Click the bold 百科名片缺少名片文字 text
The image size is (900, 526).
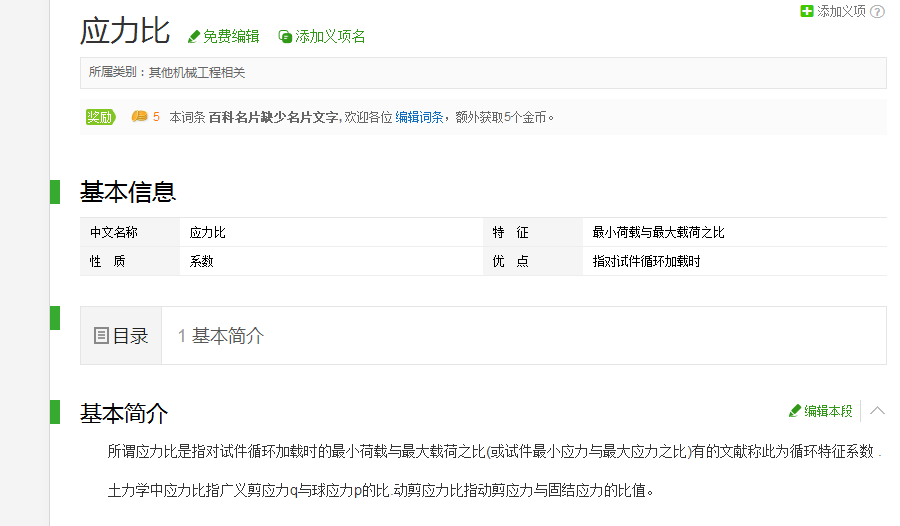coord(273,117)
